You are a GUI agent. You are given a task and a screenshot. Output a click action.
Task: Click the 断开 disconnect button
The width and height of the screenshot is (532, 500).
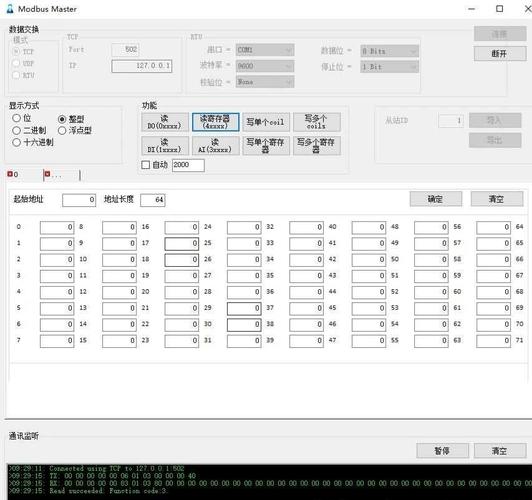click(500, 53)
